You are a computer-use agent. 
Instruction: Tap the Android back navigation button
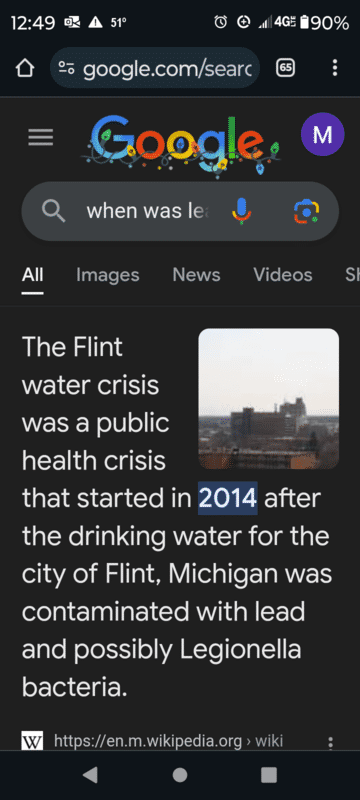click(90, 774)
